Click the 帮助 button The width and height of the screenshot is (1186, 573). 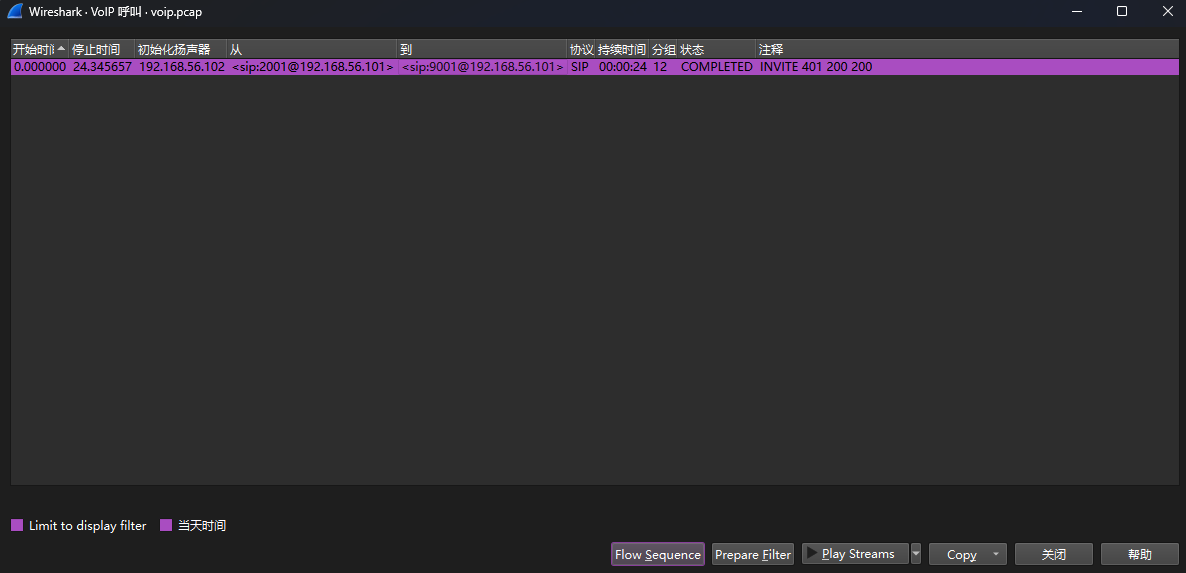[1140, 554]
